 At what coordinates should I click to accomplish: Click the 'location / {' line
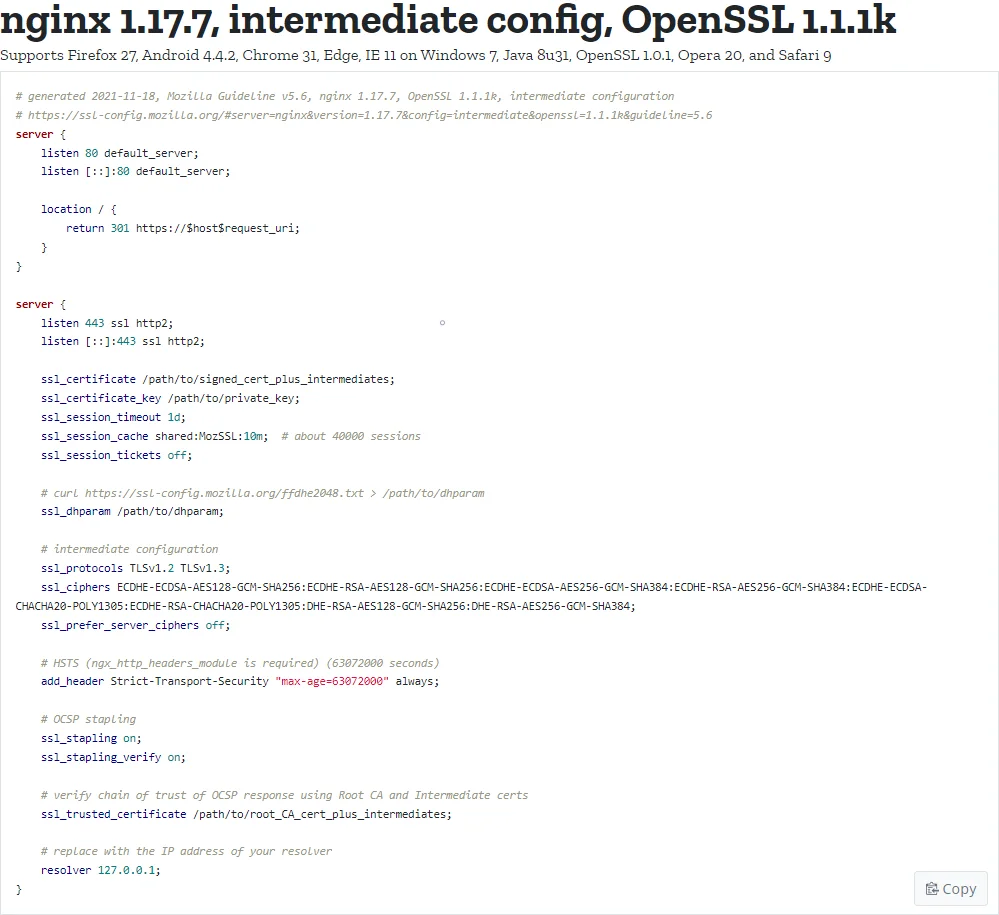click(x=79, y=209)
